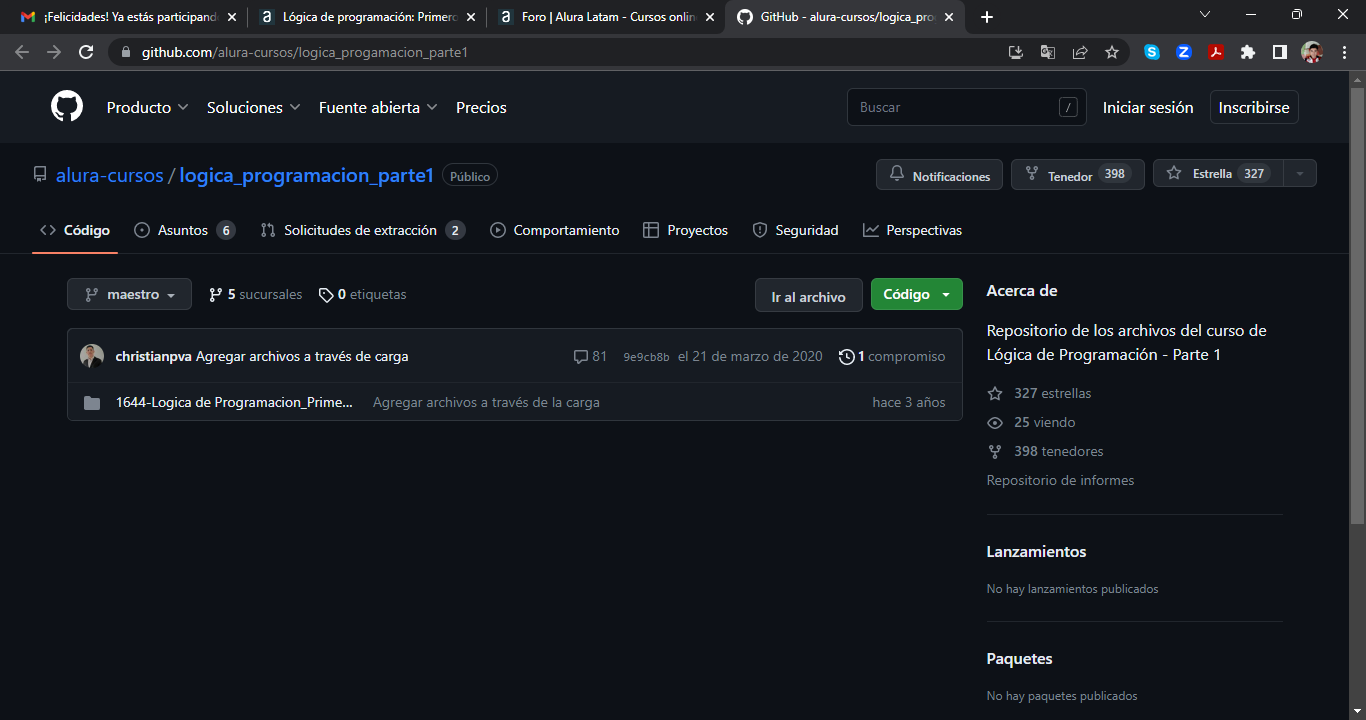Close the Foro Alura Latam tab
1366x720 pixels.
click(710, 17)
